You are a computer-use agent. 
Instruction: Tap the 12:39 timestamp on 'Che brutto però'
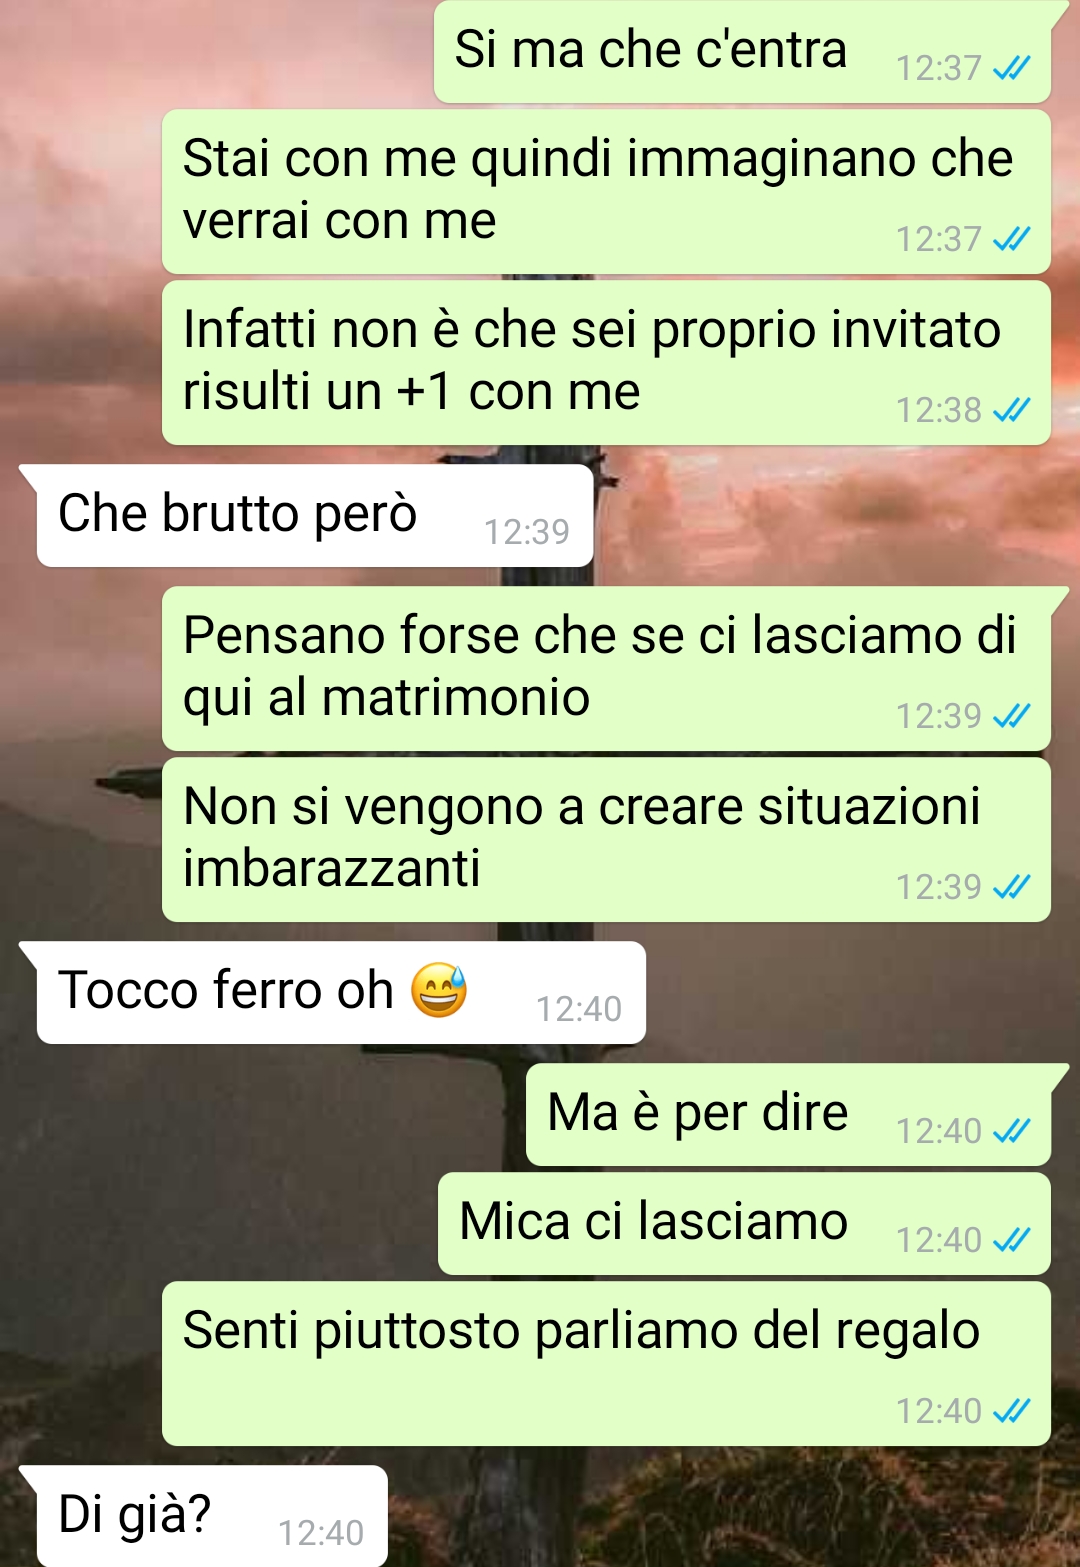pos(527,532)
